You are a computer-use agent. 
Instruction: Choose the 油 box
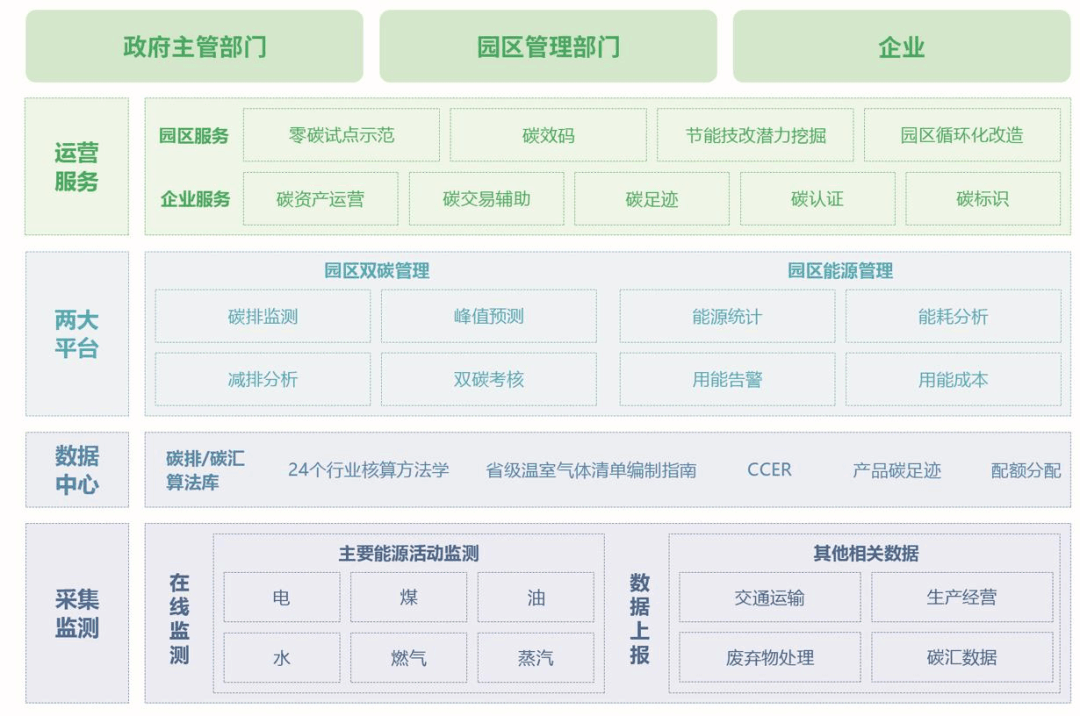coord(536,597)
